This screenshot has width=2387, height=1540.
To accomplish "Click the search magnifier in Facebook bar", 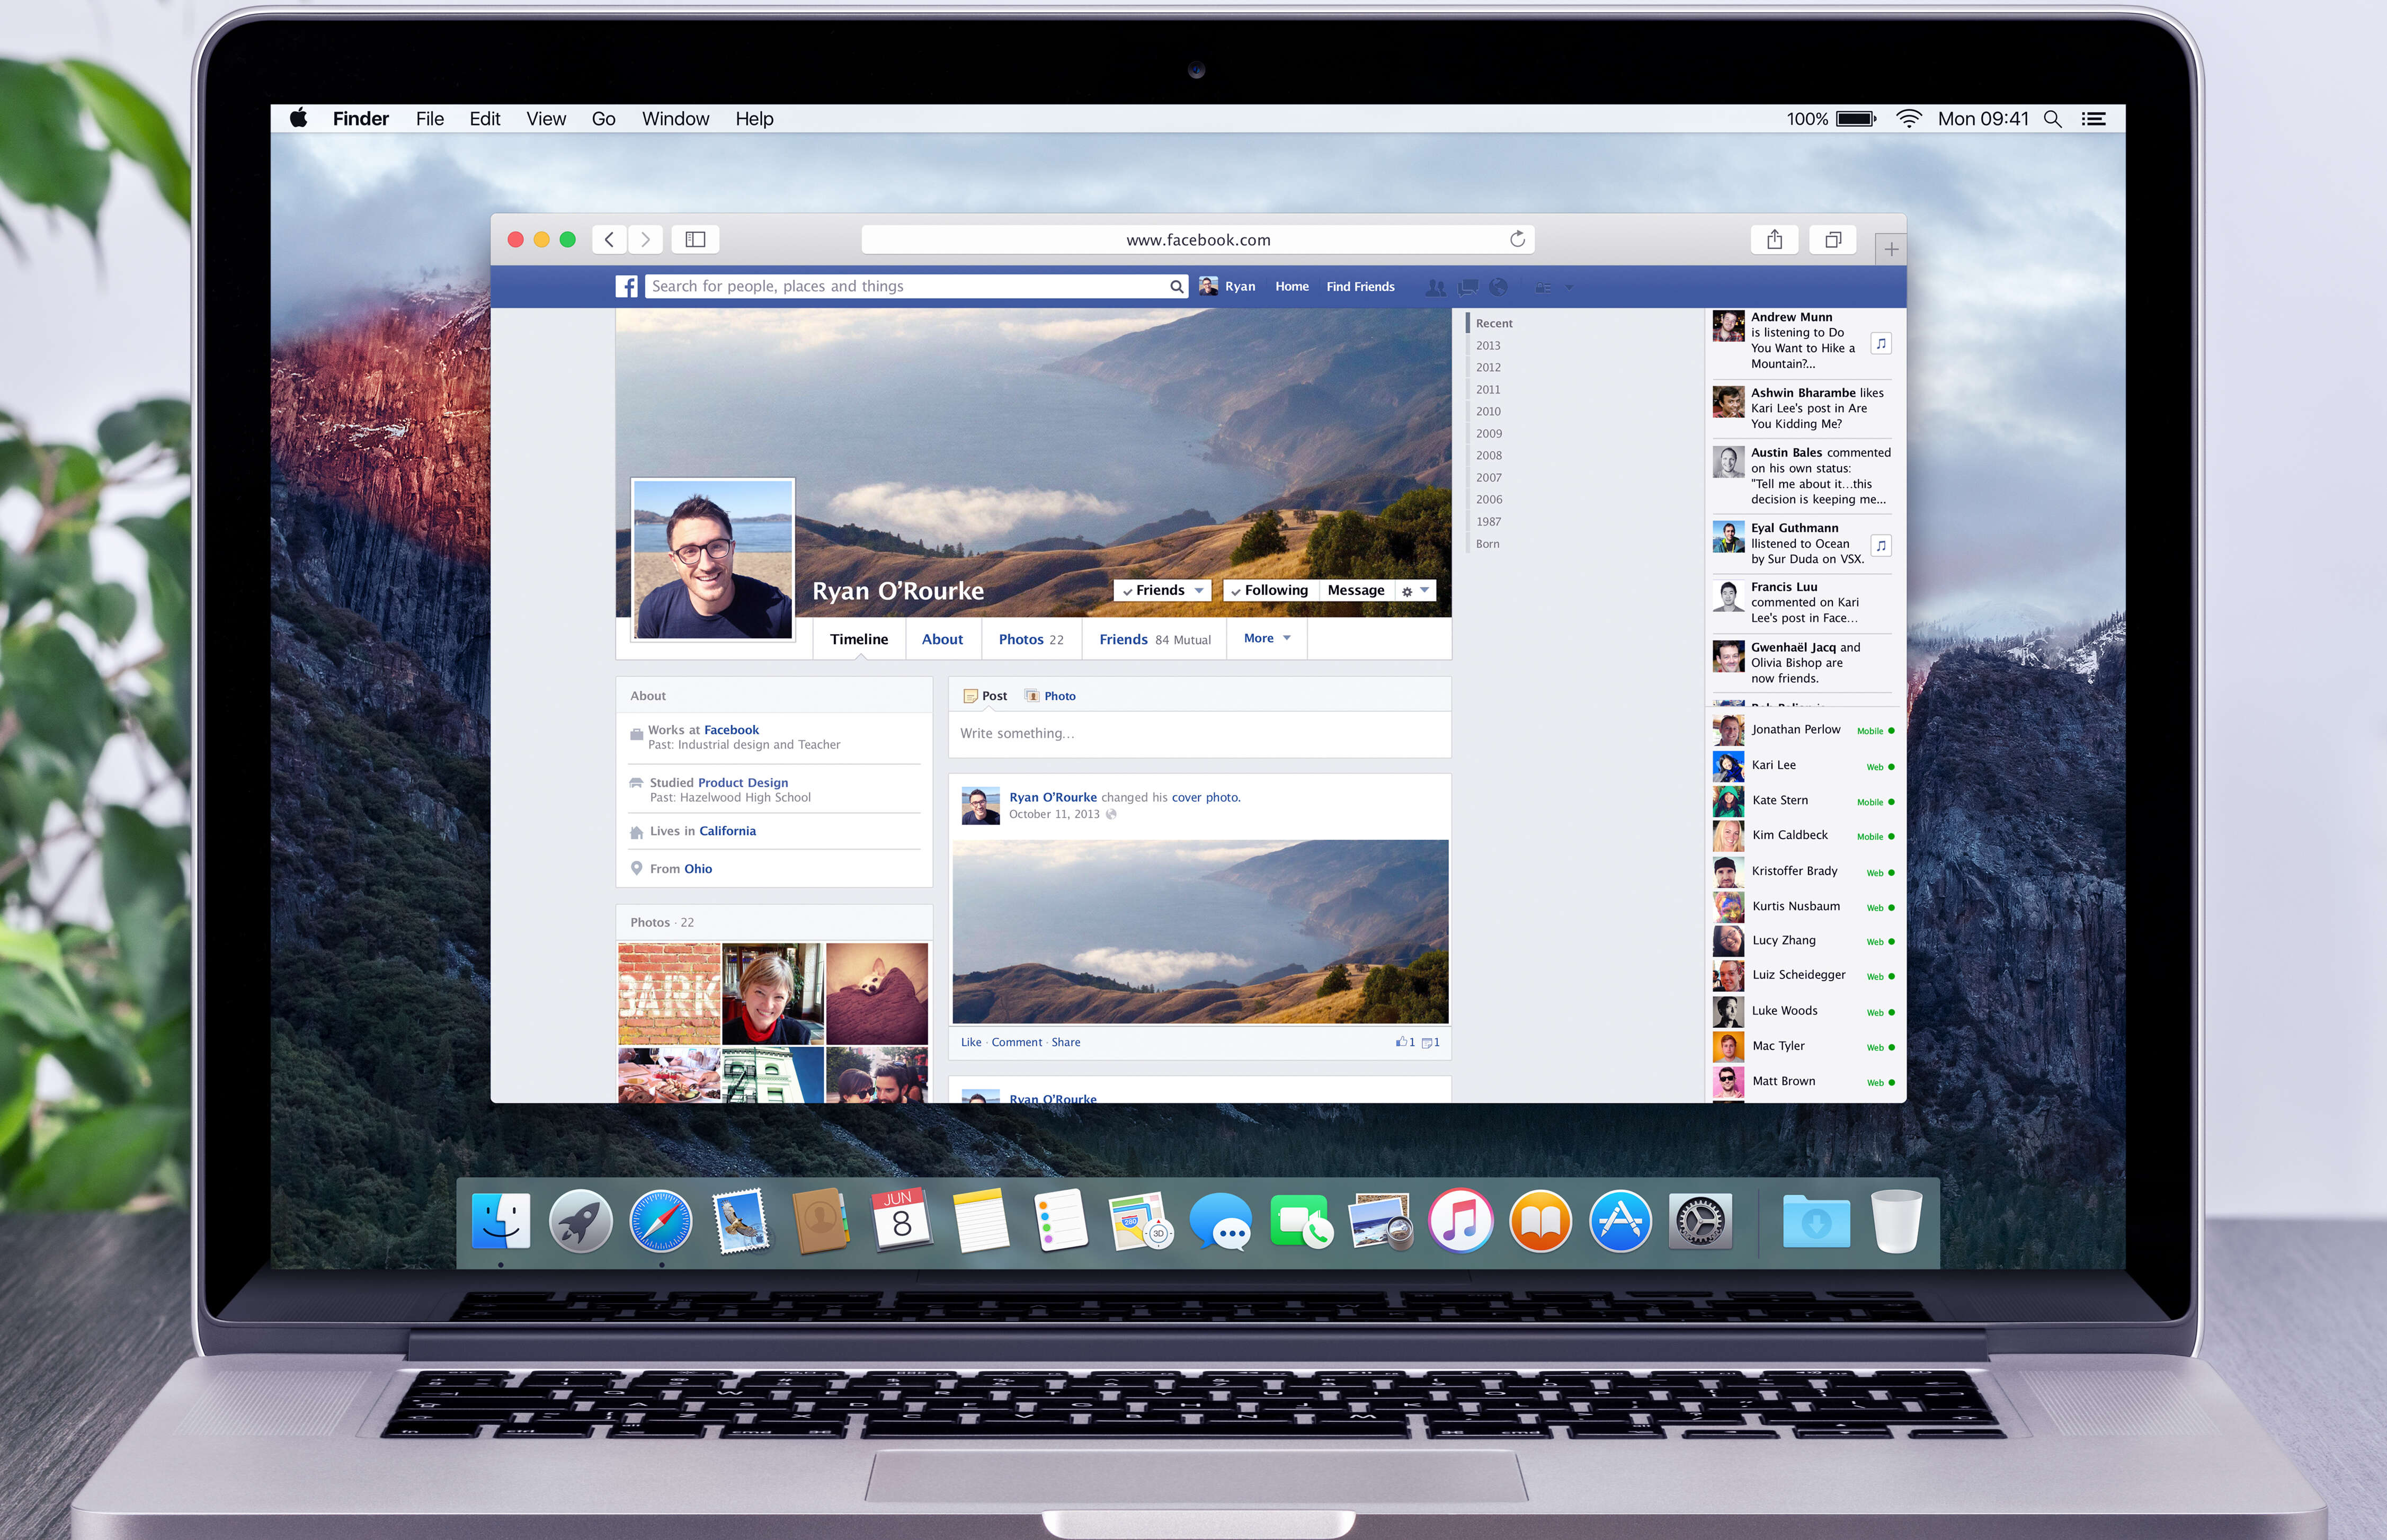I will (x=1176, y=287).
